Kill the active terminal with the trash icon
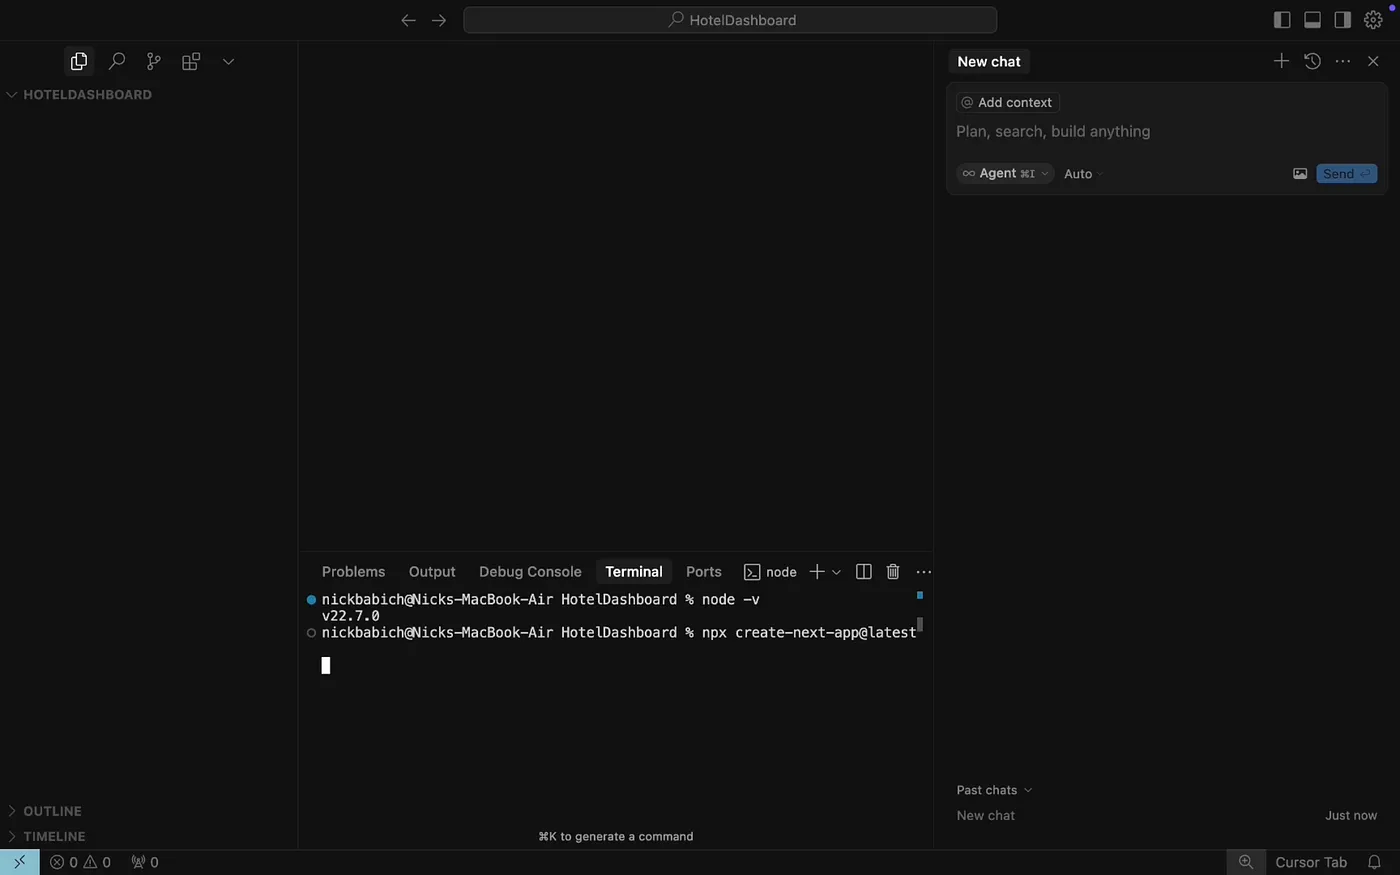Viewport: 1400px width, 875px height. click(x=892, y=571)
